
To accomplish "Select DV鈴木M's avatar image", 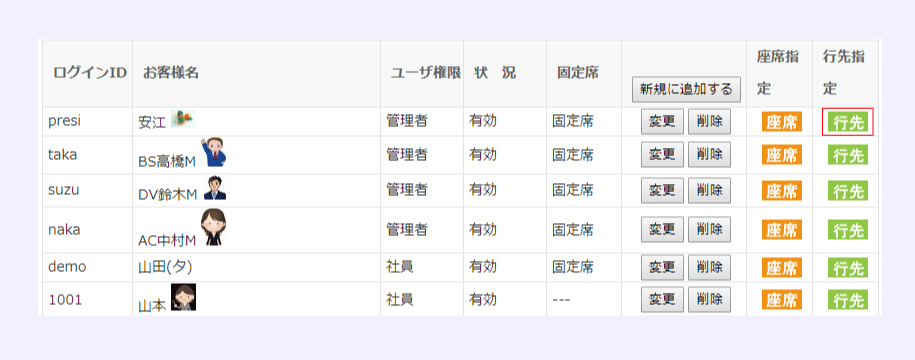I will pos(215,188).
